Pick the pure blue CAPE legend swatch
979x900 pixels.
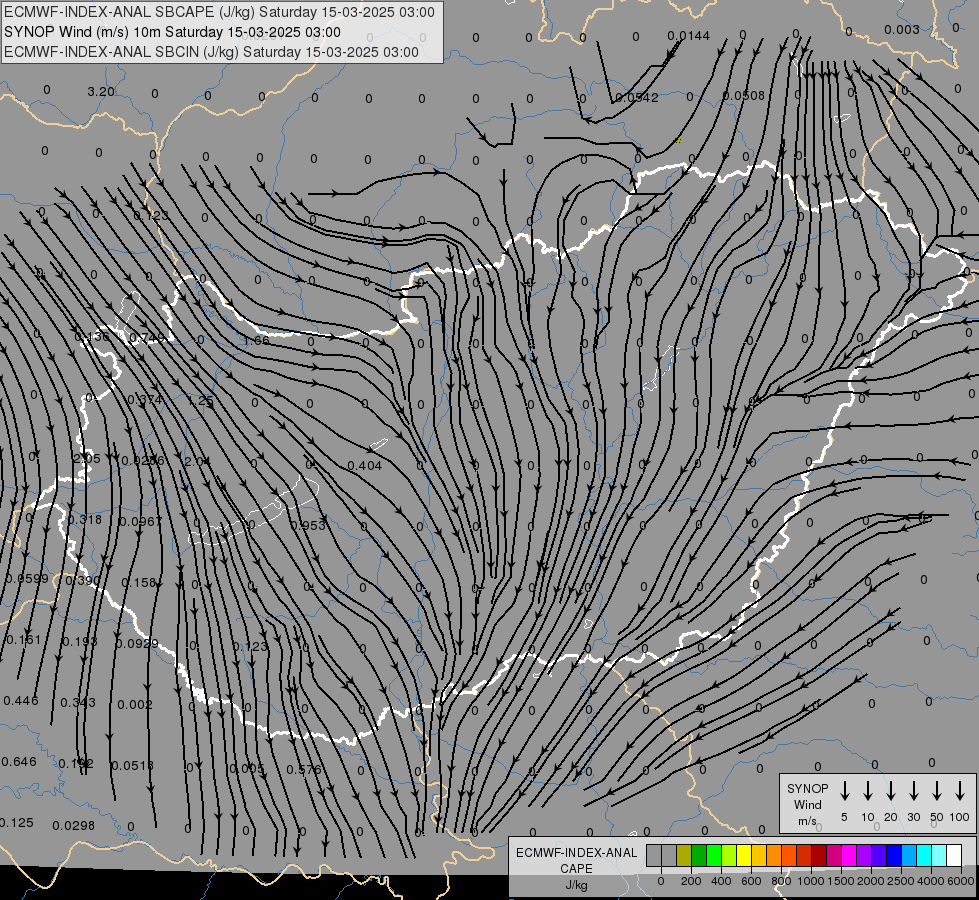click(894, 856)
